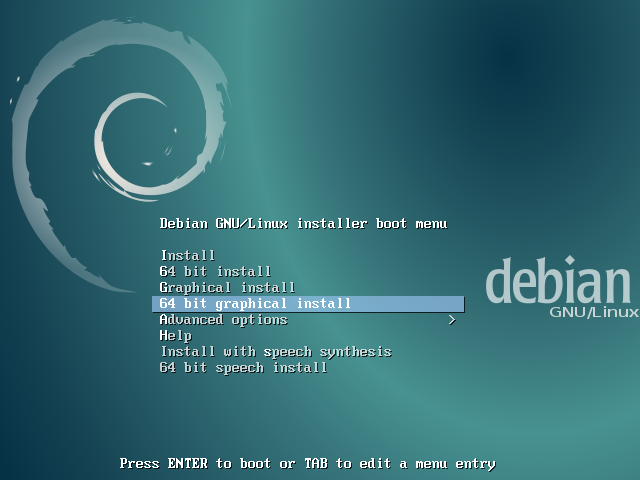Screen dimensions: 640x480
Task: Select Install with speech synthesis
Action: click(x=275, y=352)
